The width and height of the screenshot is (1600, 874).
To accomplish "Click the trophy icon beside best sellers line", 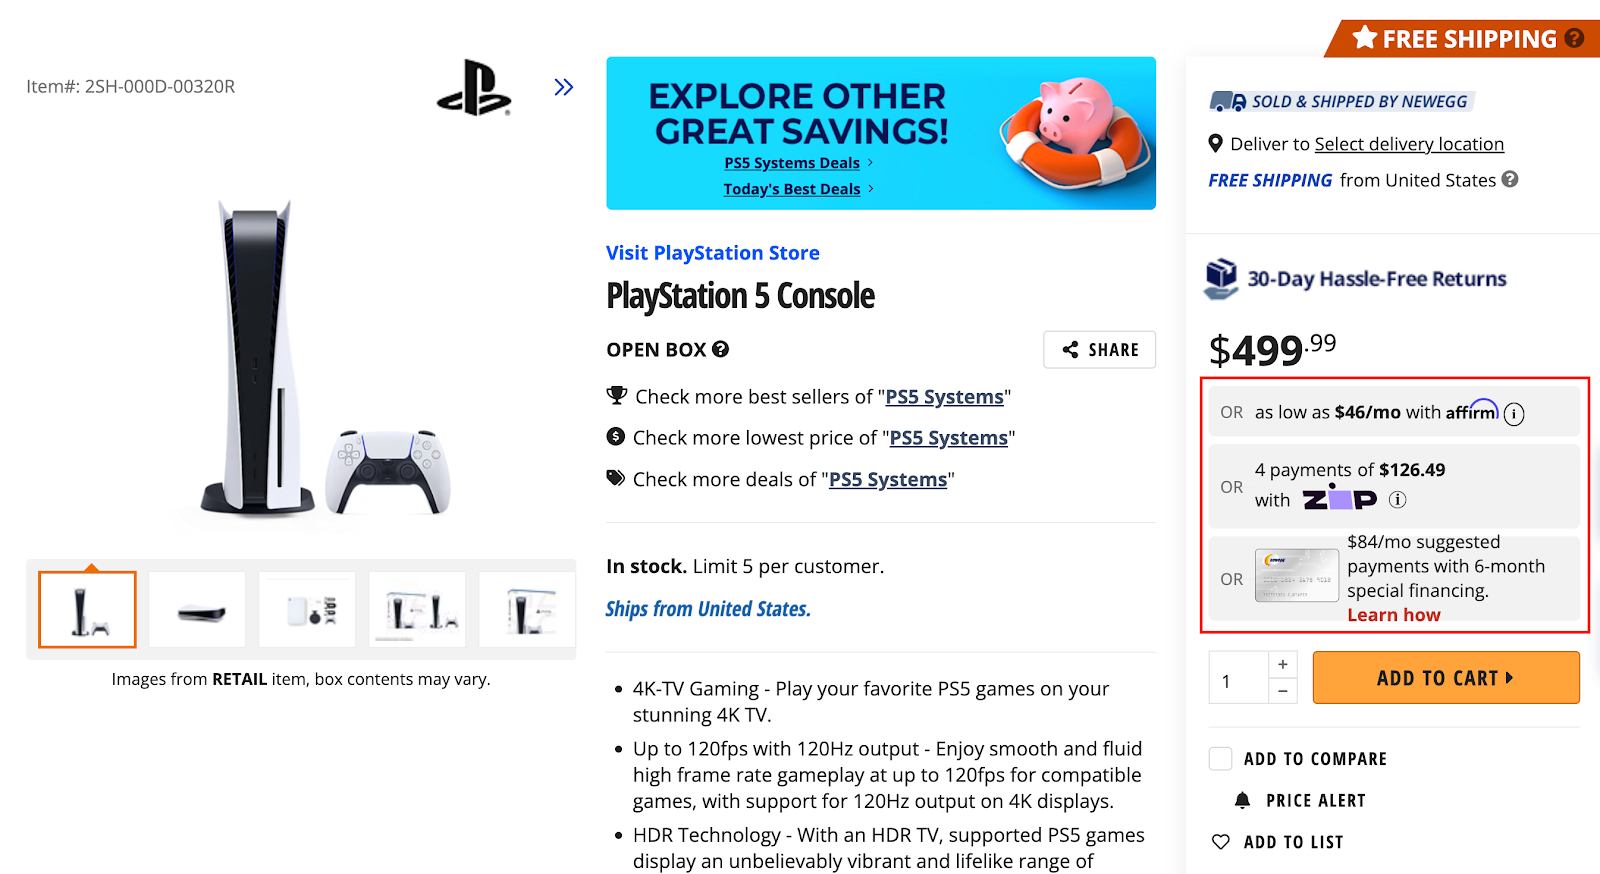I will pyautogui.click(x=616, y=394).
